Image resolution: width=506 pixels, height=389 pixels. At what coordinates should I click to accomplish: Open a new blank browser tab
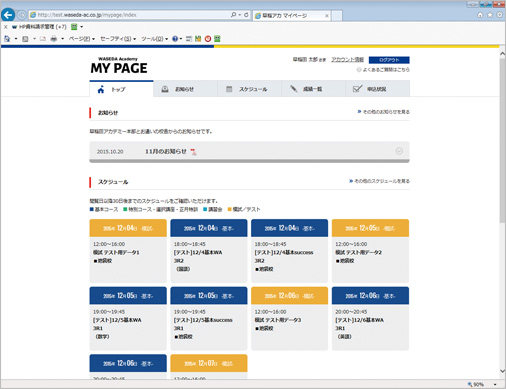pyautogui.click(x=337, y=16)
